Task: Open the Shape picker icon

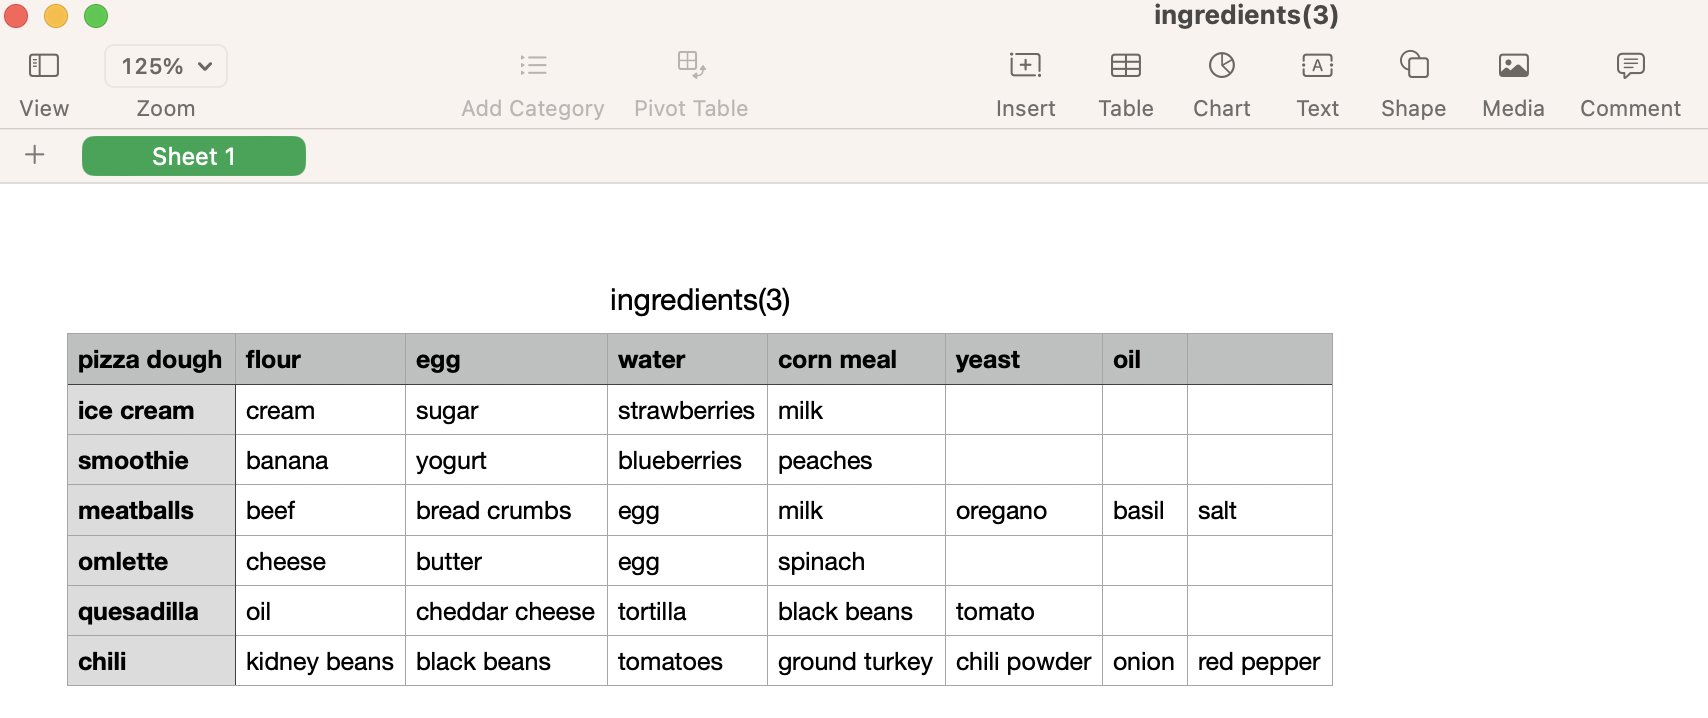Action: pyautogui.click(x=1413, y=66)
